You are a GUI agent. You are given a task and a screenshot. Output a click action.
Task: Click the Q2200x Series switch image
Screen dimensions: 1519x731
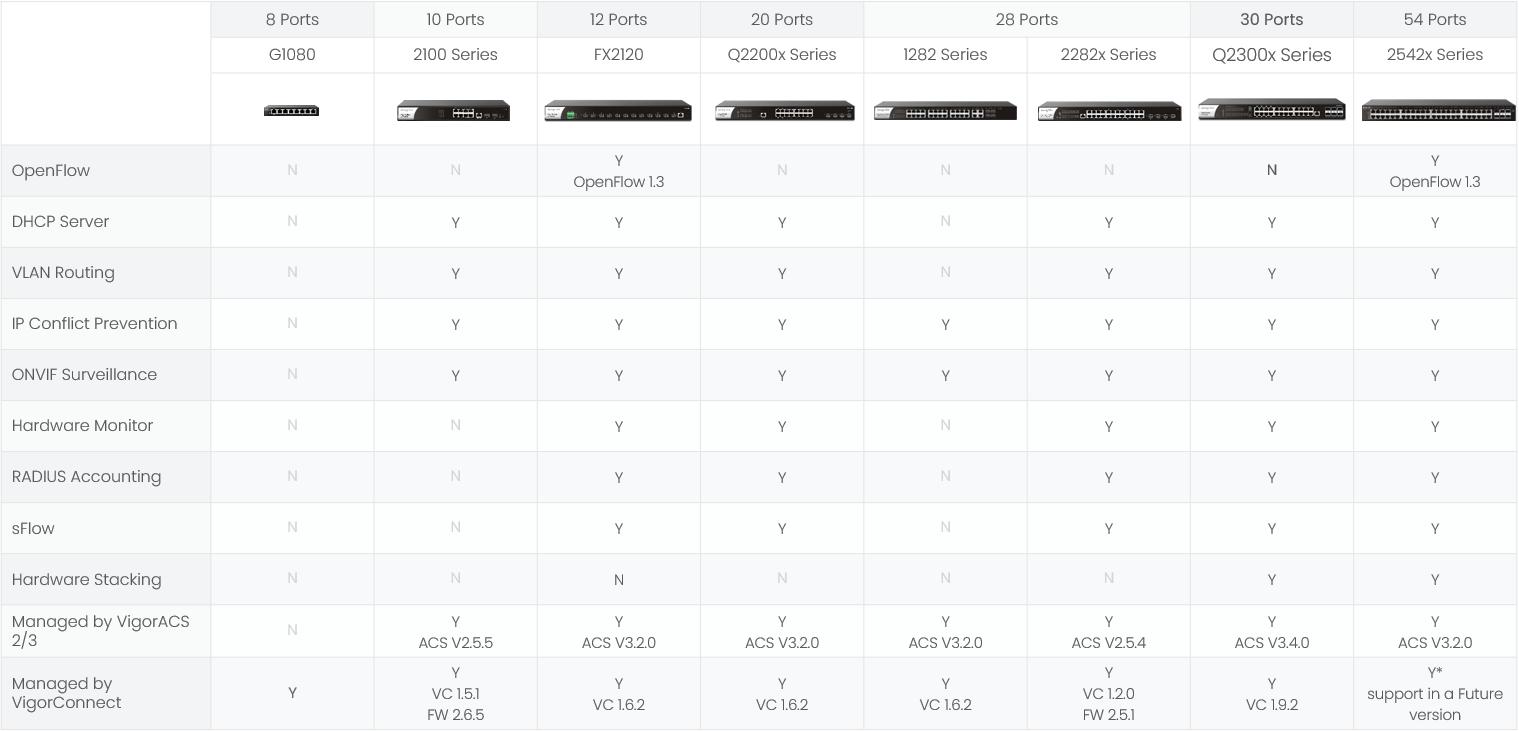pos(784,111)
